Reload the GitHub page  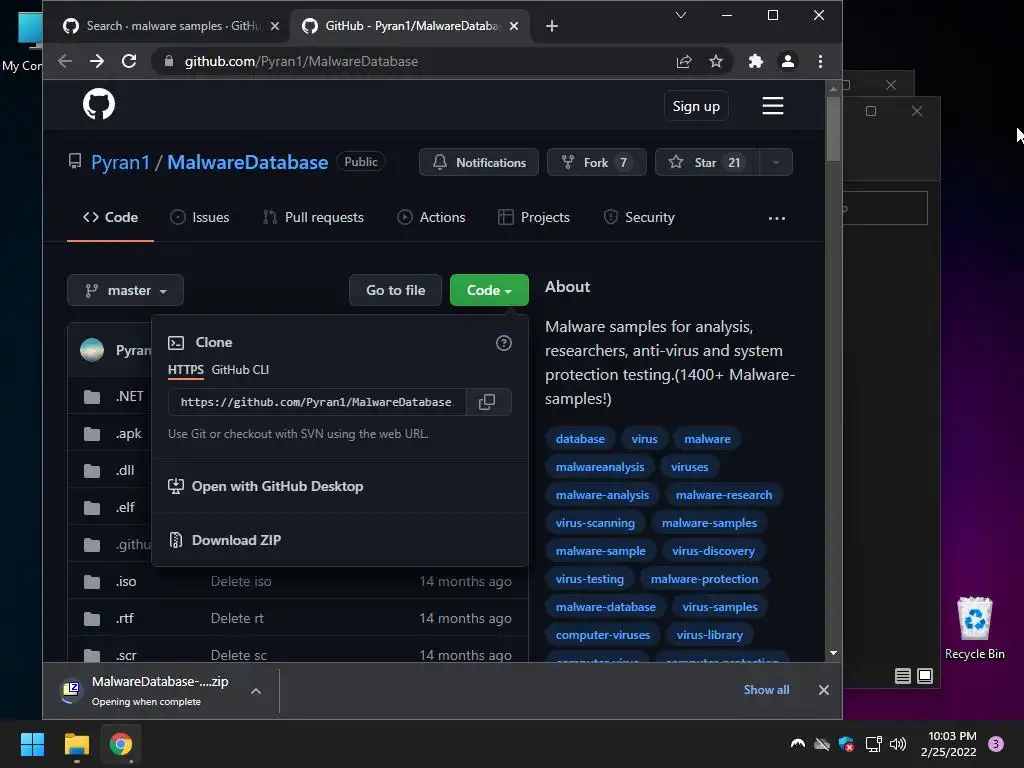[129, 61]
